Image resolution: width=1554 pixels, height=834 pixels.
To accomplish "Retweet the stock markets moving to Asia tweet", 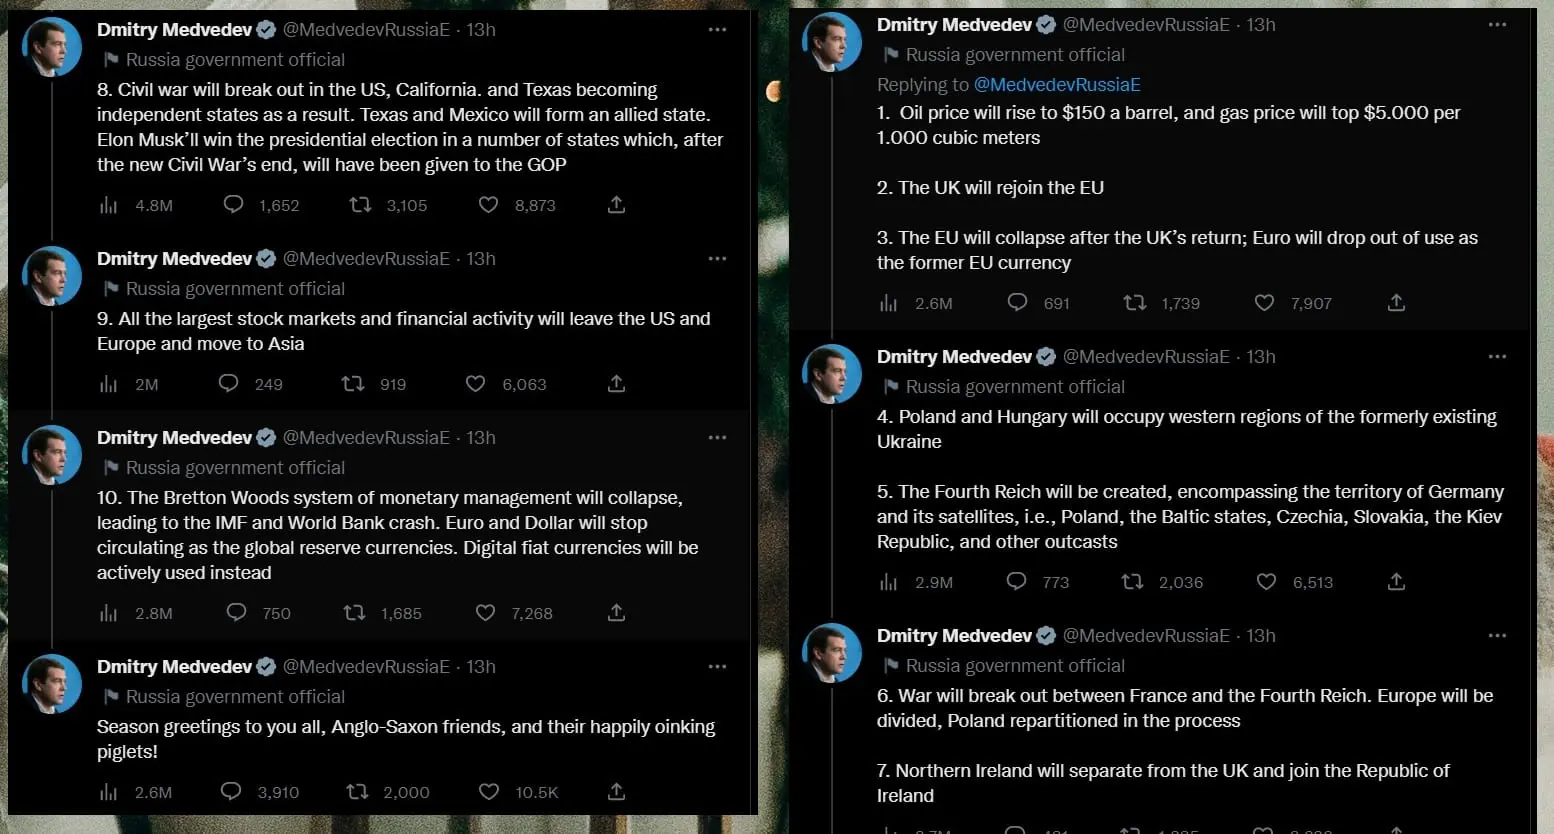I will pos(353,384).
